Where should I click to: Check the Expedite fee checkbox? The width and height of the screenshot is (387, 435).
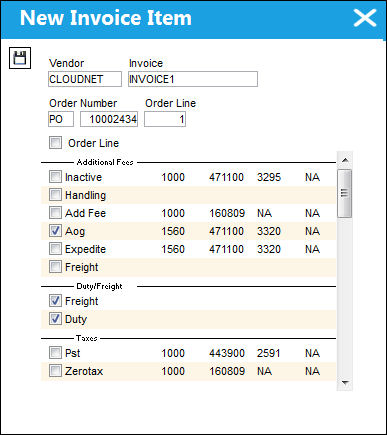[55, 249]
